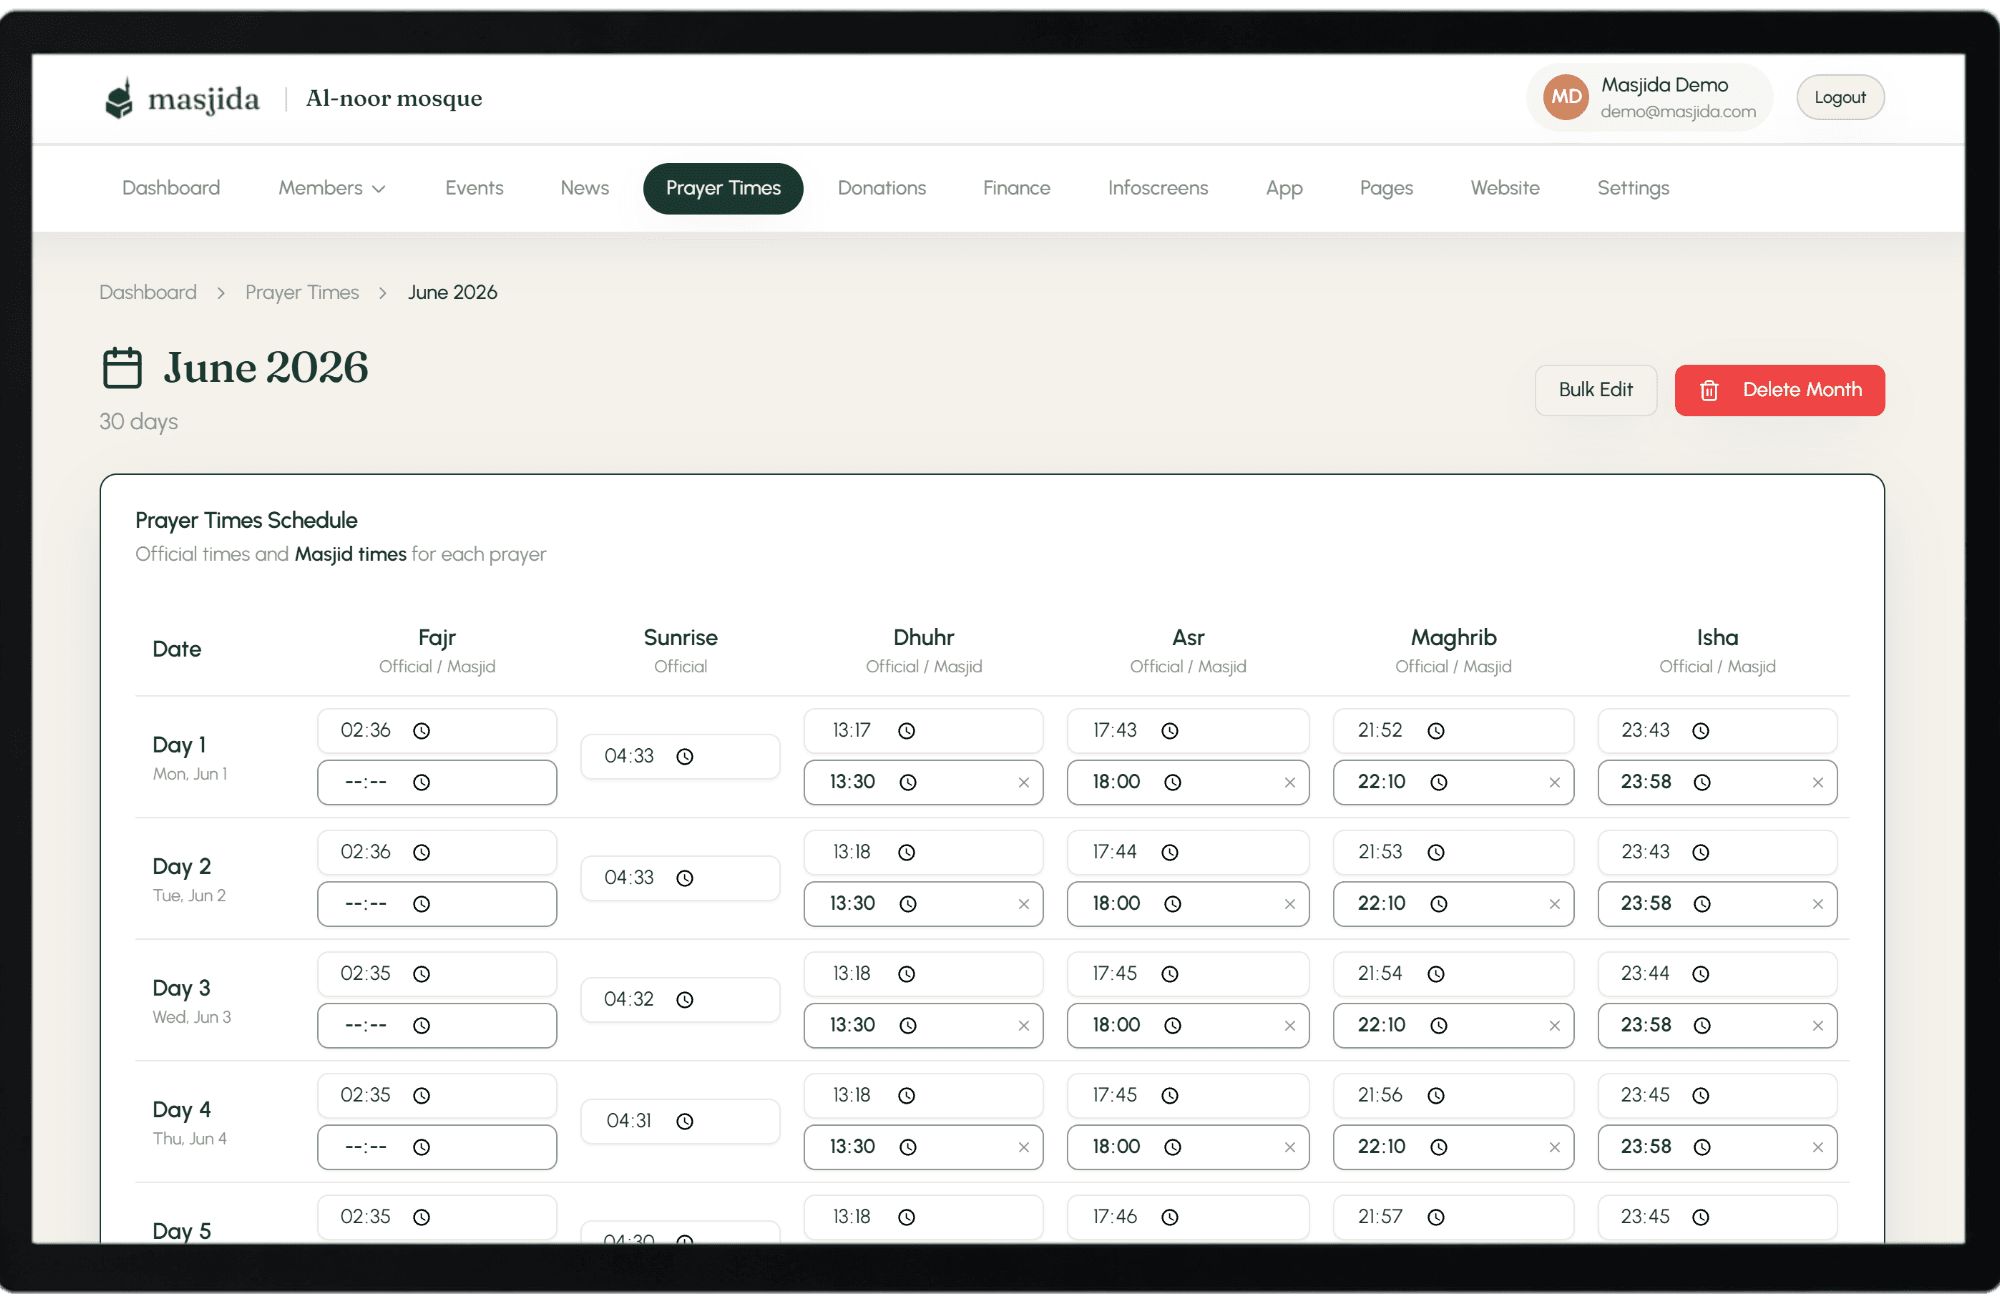Open clock picker for Day 1 official Fajr
The height and width of the screenshot is (1300, 2000).
point(422,731)
